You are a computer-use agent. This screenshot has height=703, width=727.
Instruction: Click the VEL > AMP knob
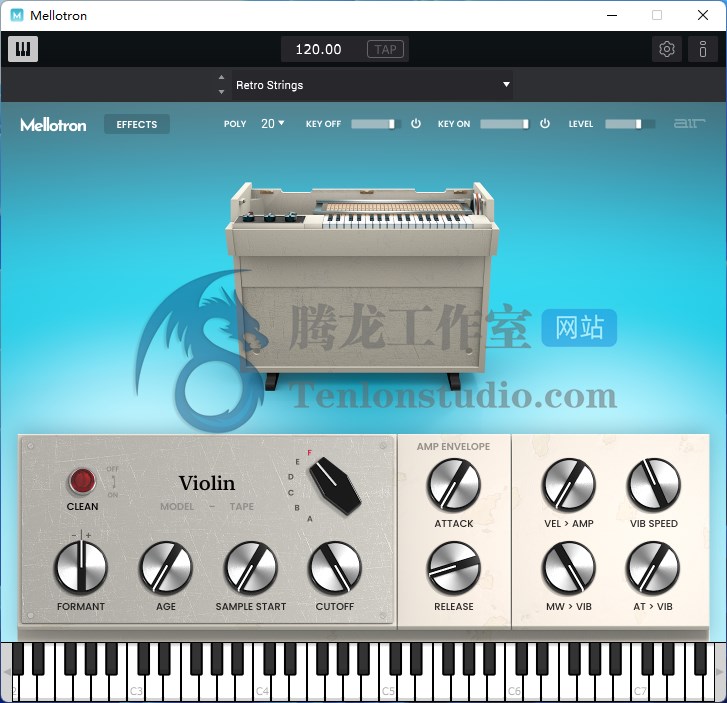(568, 485)
